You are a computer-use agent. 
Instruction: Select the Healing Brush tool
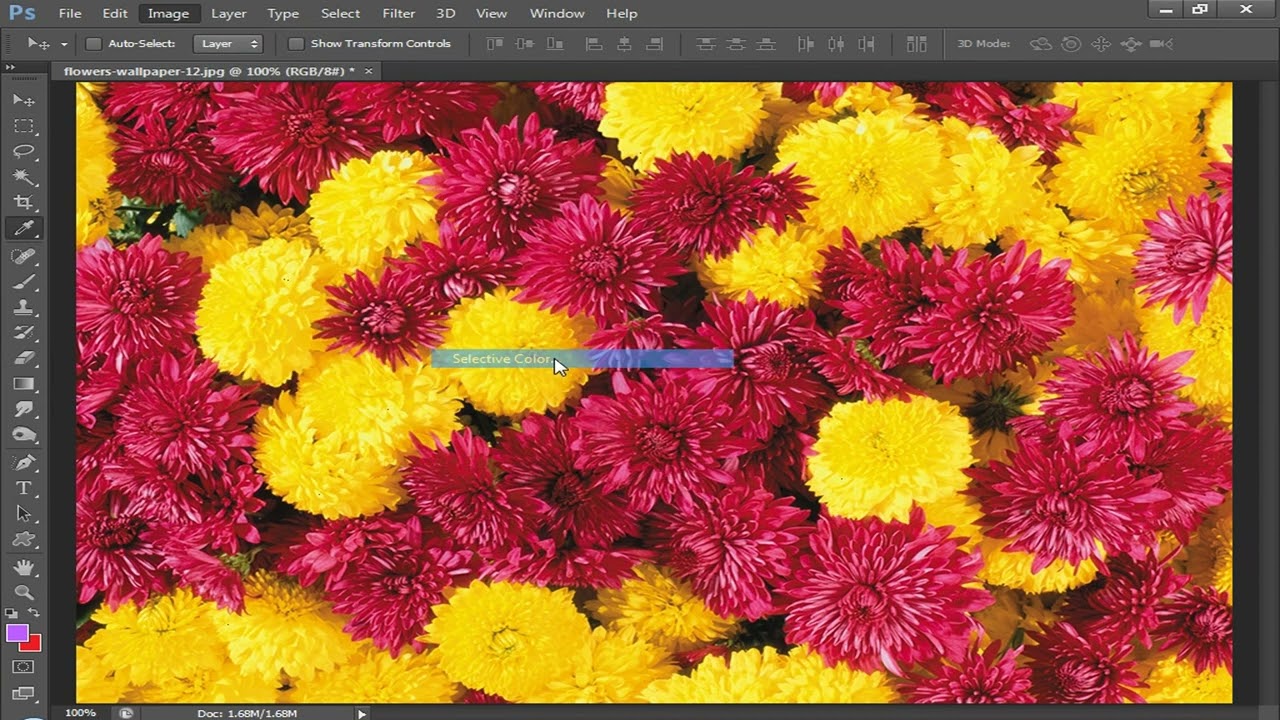click(23, 256)
